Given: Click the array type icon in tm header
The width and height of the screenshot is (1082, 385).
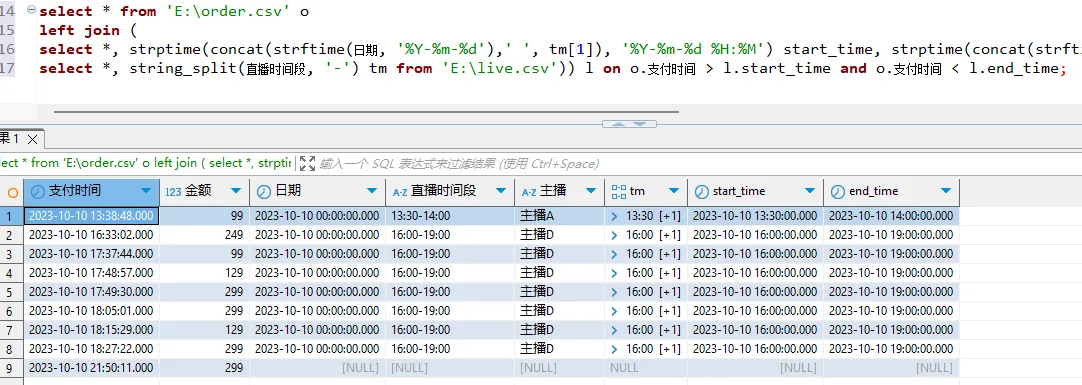Looking at the screenshot, I should 619,191.
